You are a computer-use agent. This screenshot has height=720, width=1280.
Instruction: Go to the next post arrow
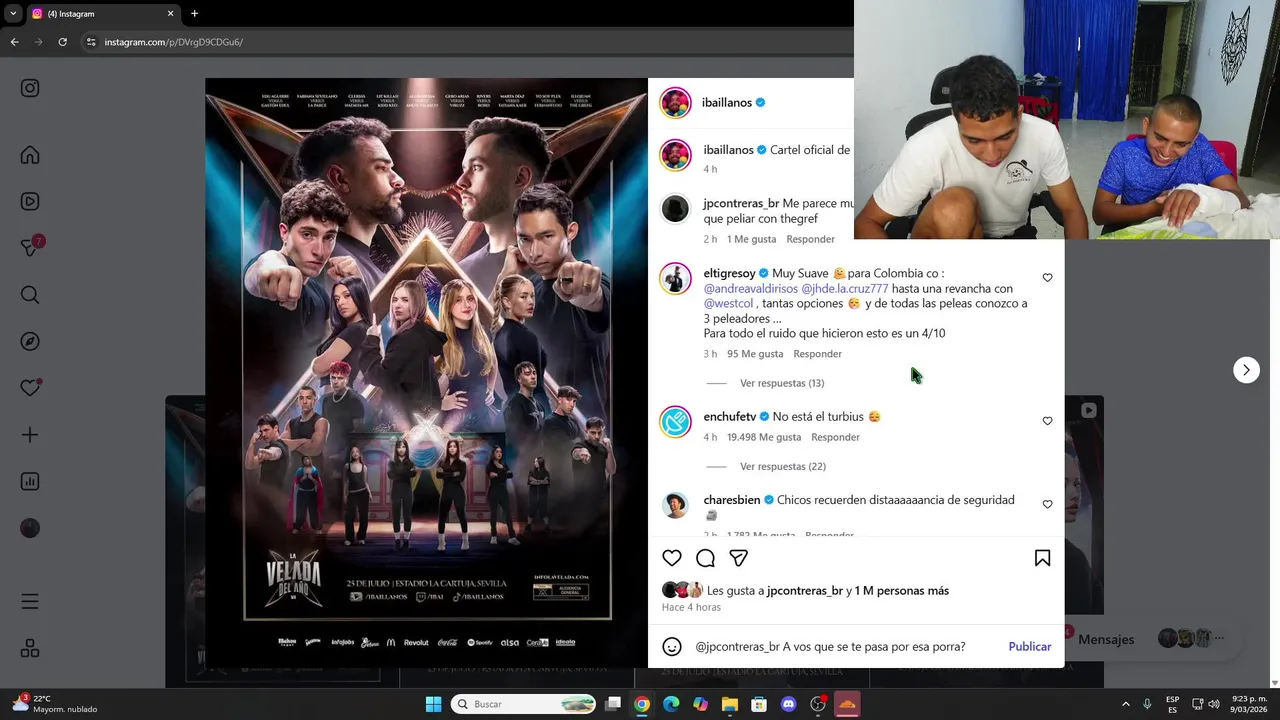tap(1246, 370)
